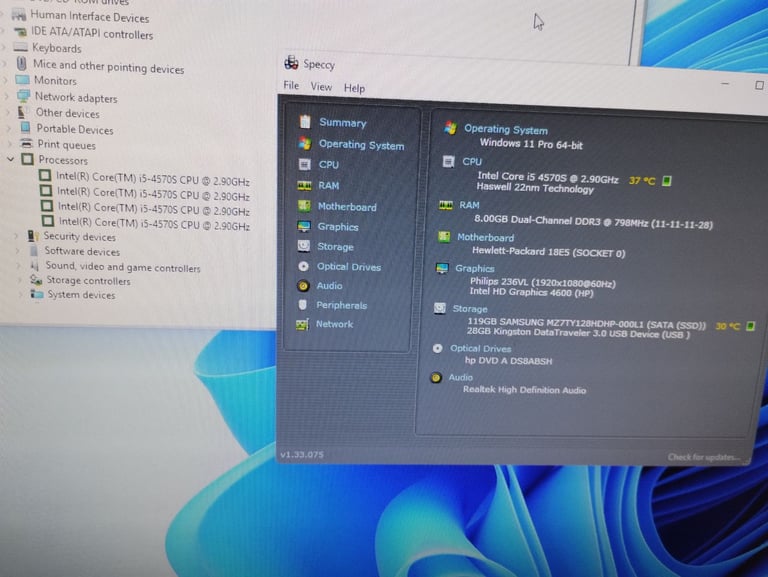Click the Intel HD Graphics 4600 text
768x577 pixels.
[x=531, y=292]
